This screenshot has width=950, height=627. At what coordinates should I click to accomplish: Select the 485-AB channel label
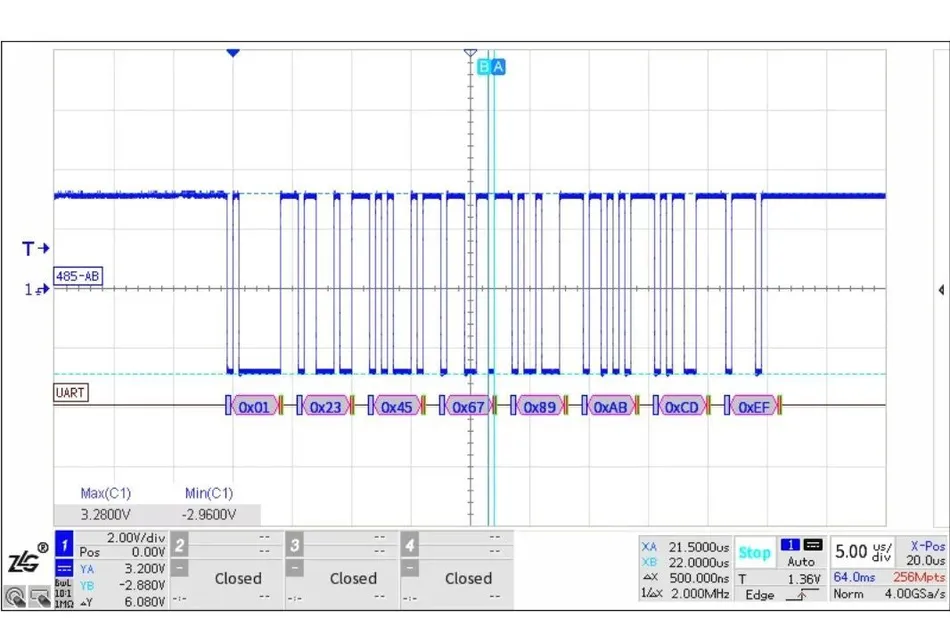tap(78, 275)
